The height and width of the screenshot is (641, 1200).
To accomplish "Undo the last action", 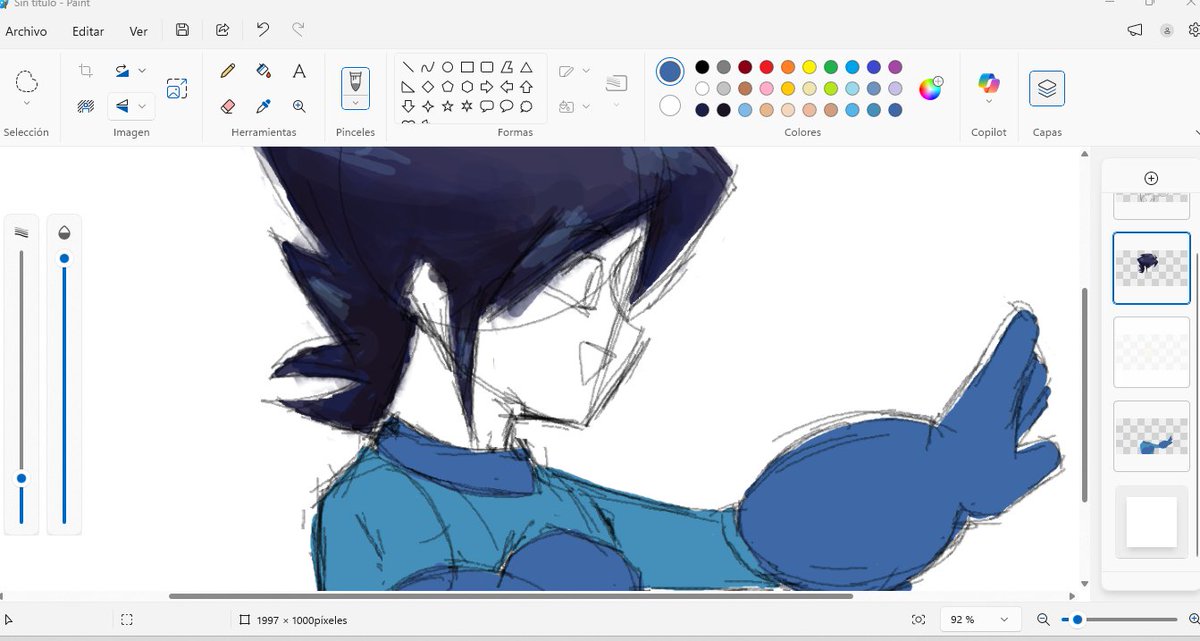I will (262, 30).
